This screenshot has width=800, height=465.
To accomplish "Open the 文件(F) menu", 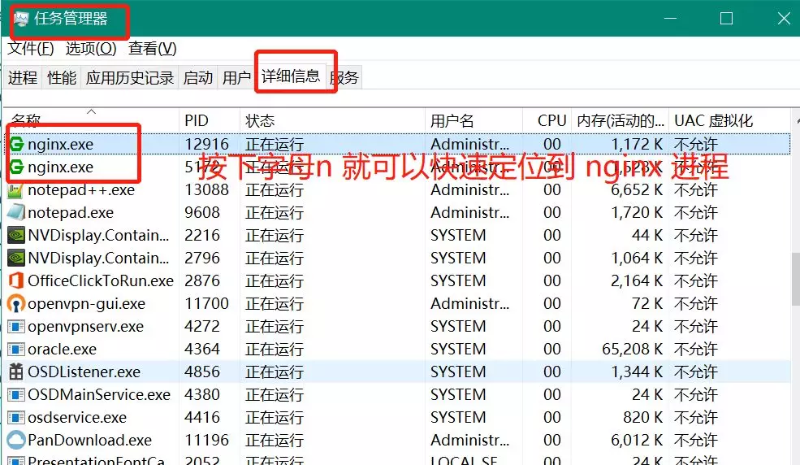I will pyautogui.click(x=31, y=48).
